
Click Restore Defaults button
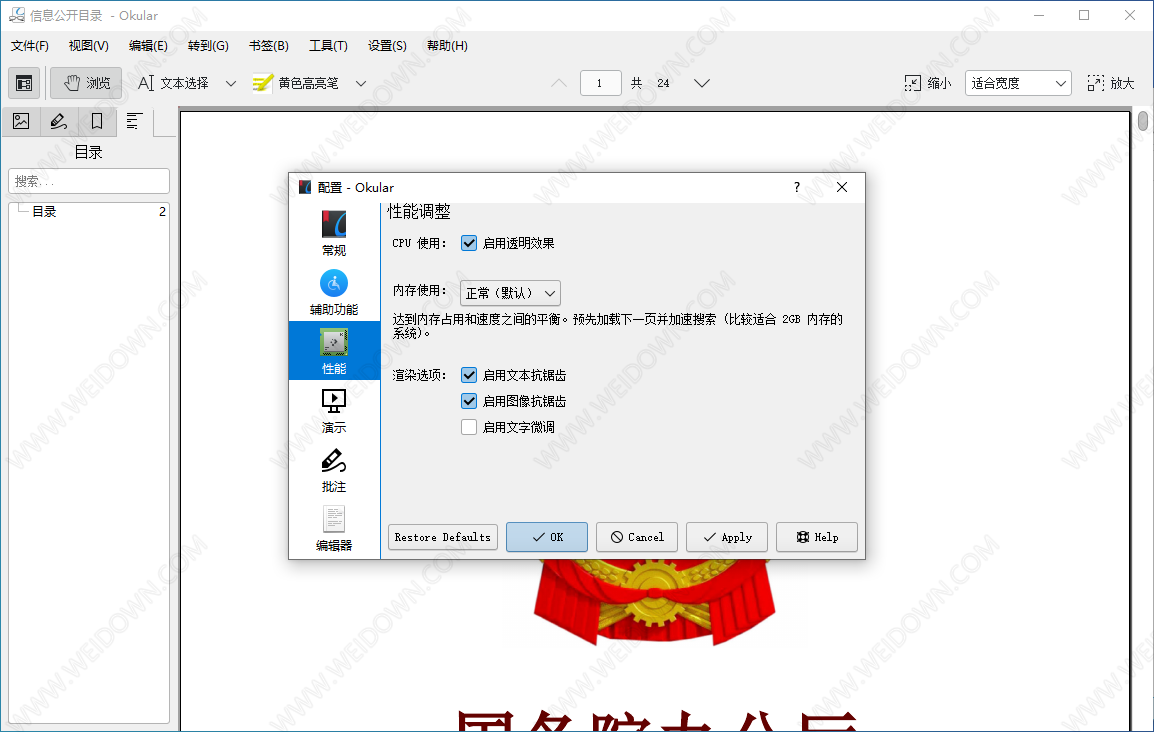coord(442,537)
